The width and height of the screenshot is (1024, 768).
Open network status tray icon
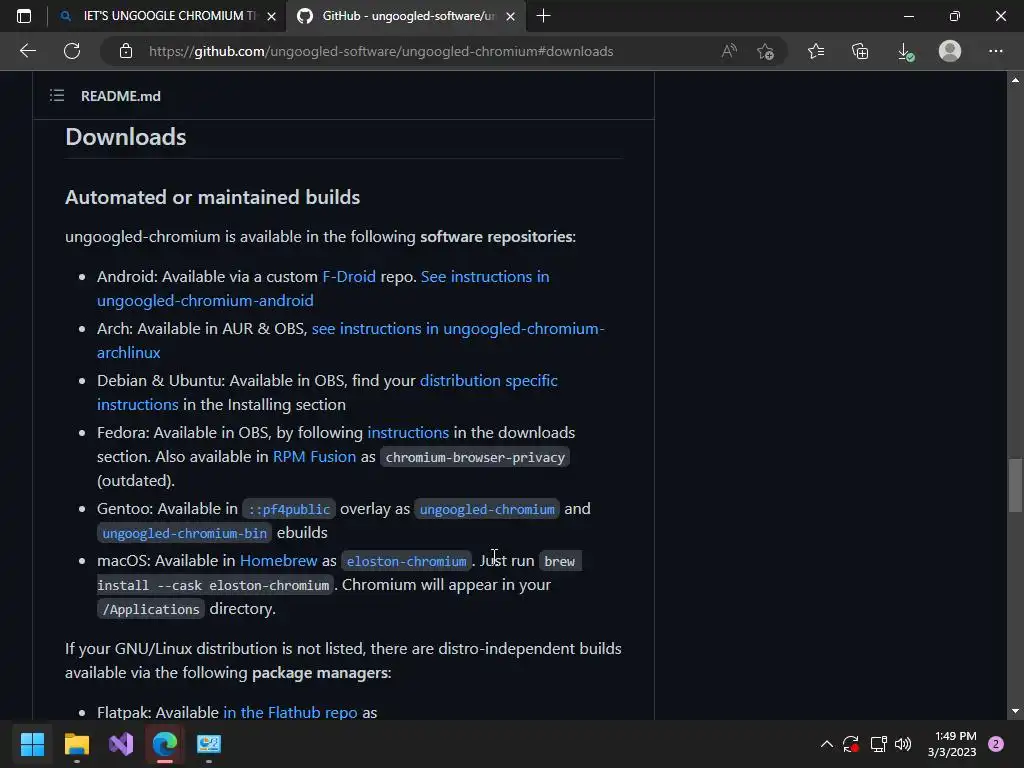pos(878,744)
